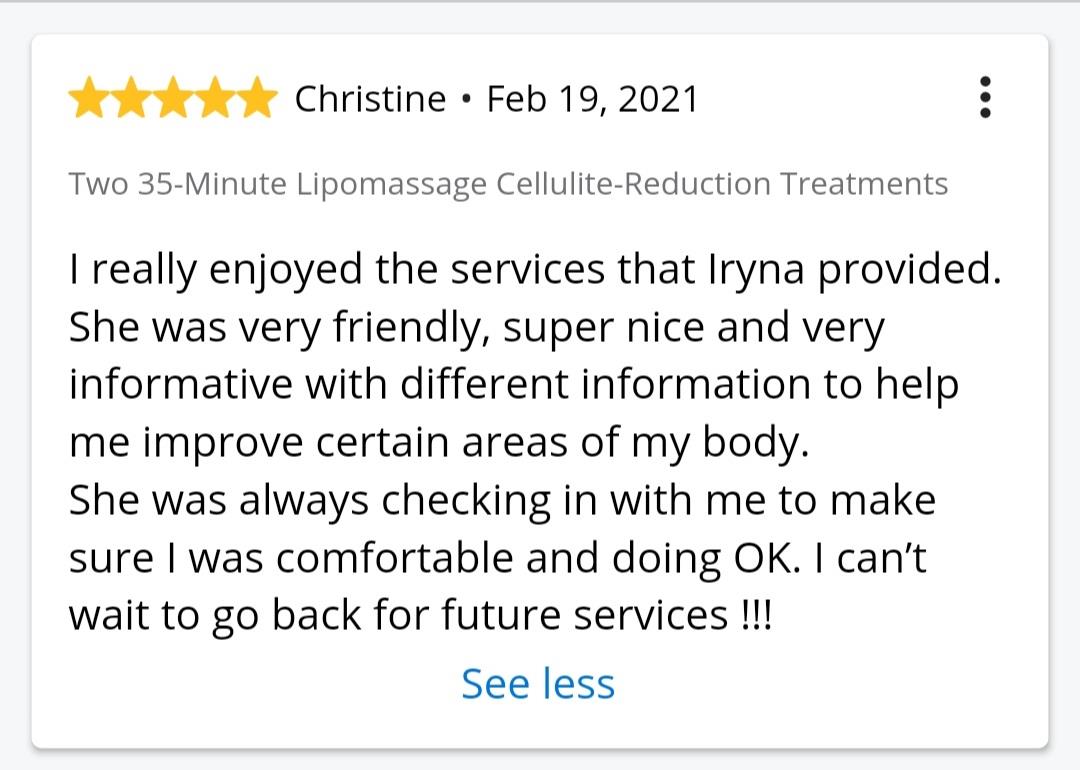Collapse the review with See less
The height and width of the screenshot is (770, 1080).
click(538, 684)
